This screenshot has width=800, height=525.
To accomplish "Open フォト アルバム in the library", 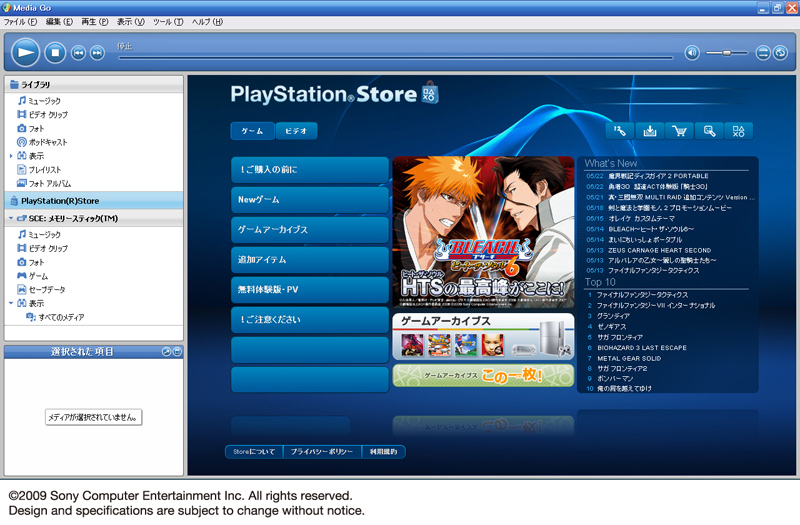I will [x=44, y=183].
